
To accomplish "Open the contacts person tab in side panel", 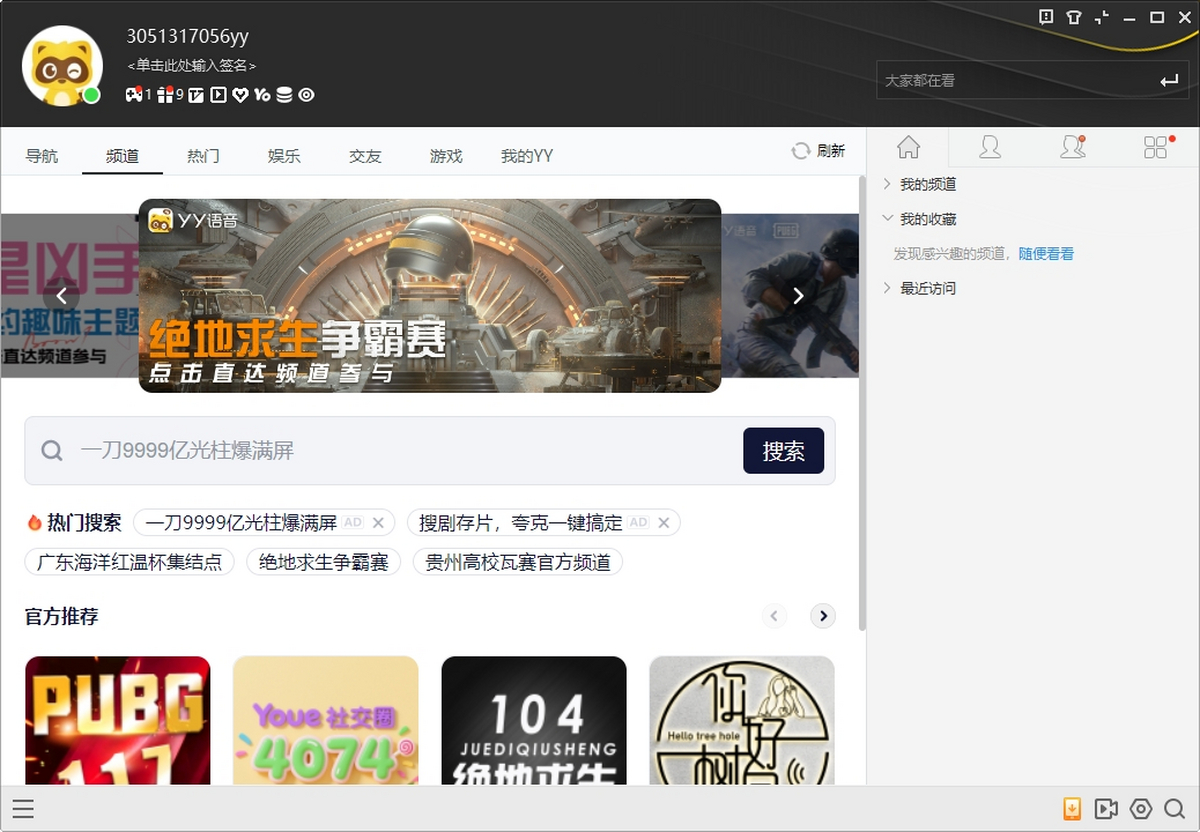I will (x=990, y=147).
